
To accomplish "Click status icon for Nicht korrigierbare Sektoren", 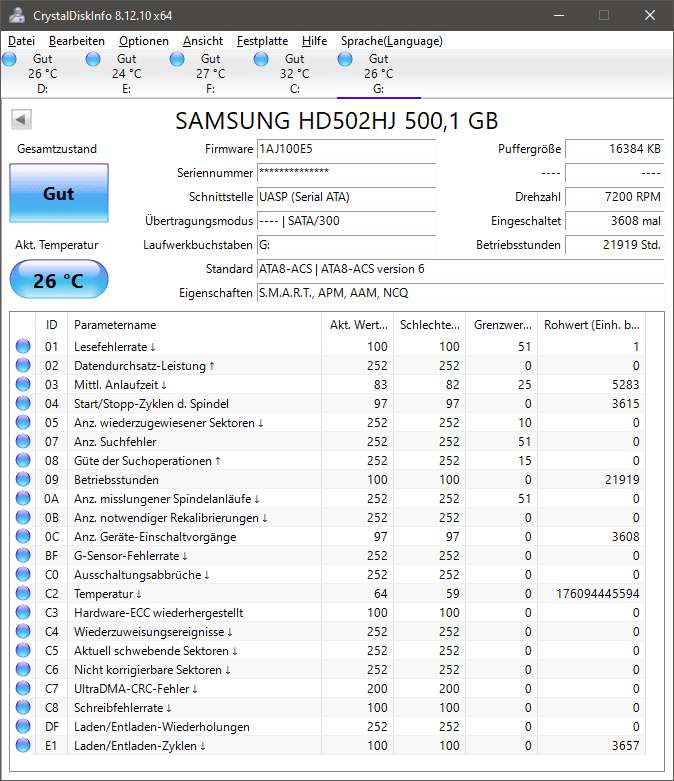I will (23, 669).
